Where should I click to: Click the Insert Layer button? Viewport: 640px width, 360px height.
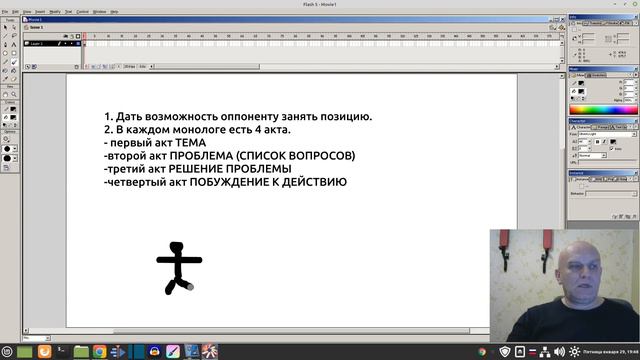(27, 67)
